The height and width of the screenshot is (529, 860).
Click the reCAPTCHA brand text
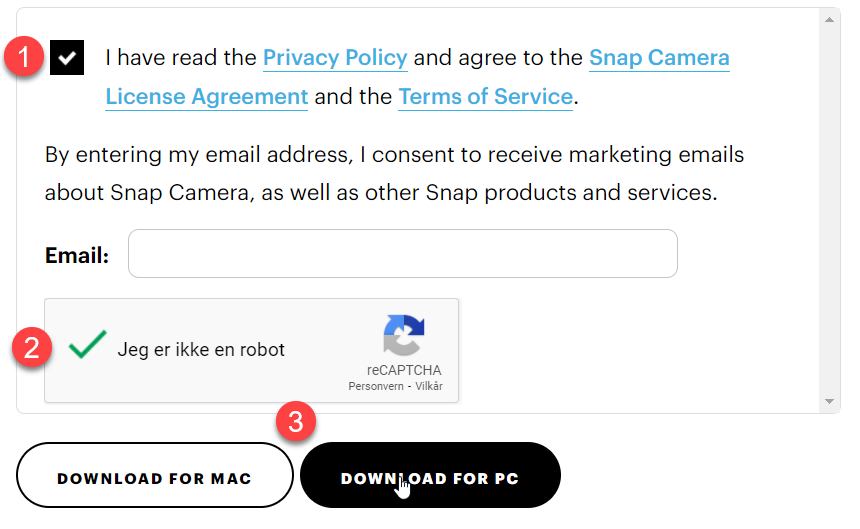(404, 370)
